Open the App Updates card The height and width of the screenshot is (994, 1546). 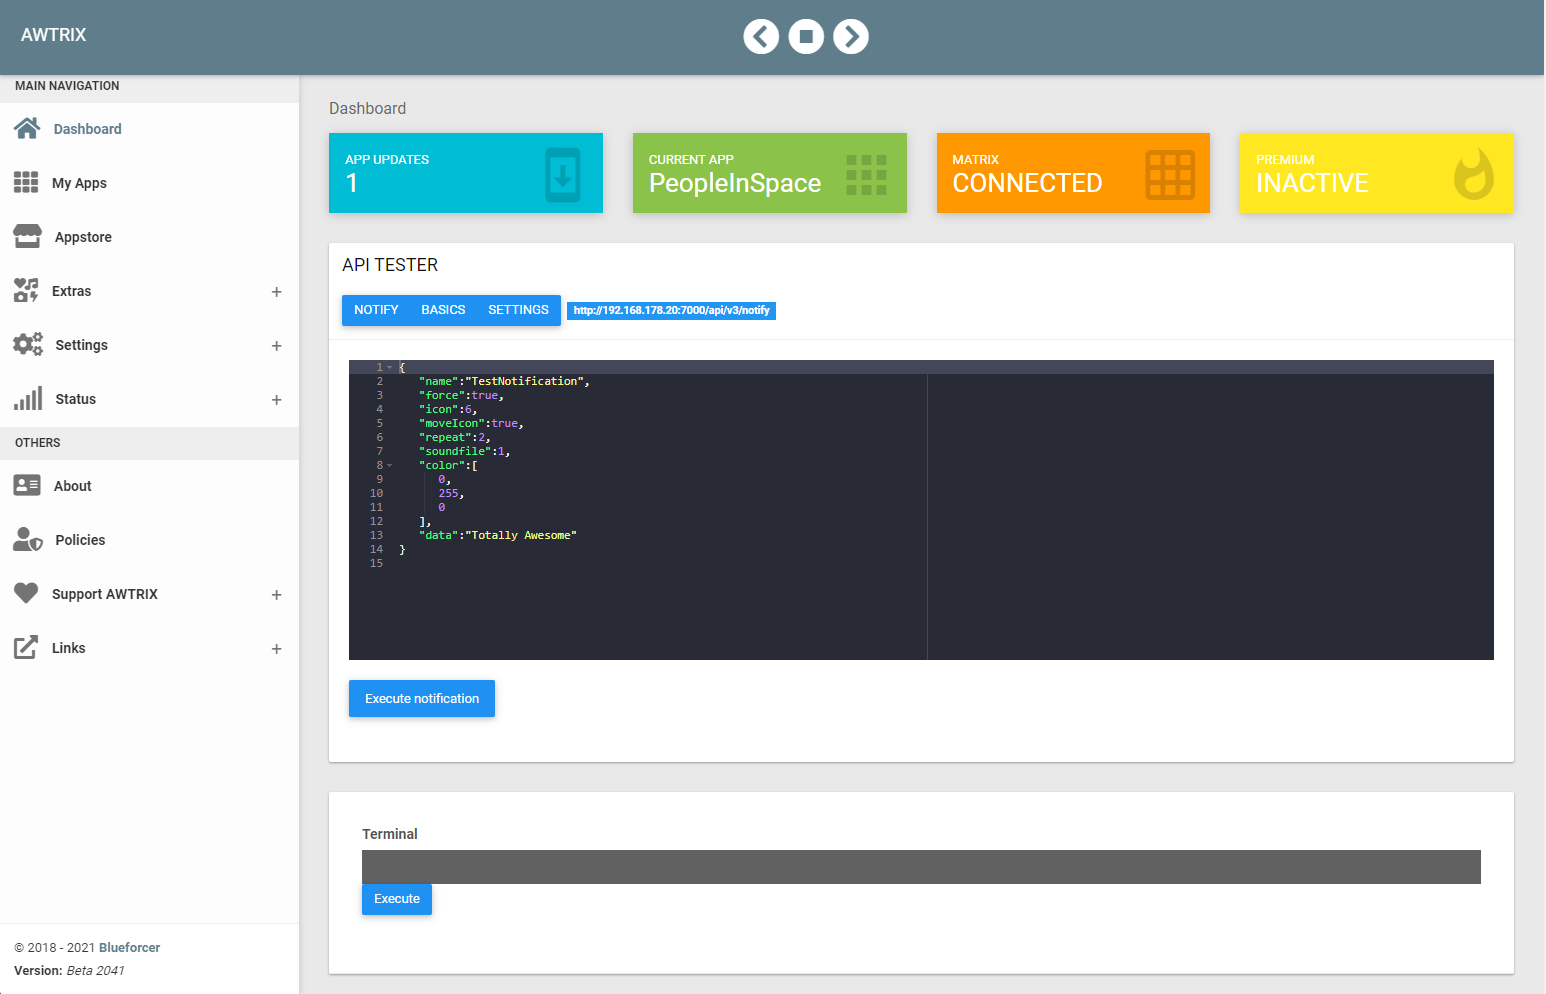(466, 173)
